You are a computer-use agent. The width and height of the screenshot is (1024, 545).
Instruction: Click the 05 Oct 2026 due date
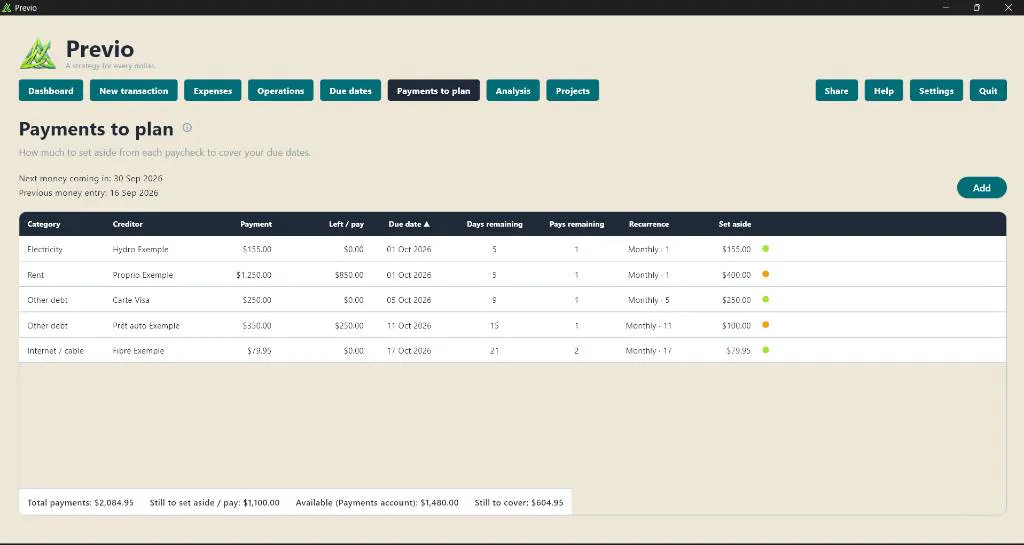click(409, 300)
